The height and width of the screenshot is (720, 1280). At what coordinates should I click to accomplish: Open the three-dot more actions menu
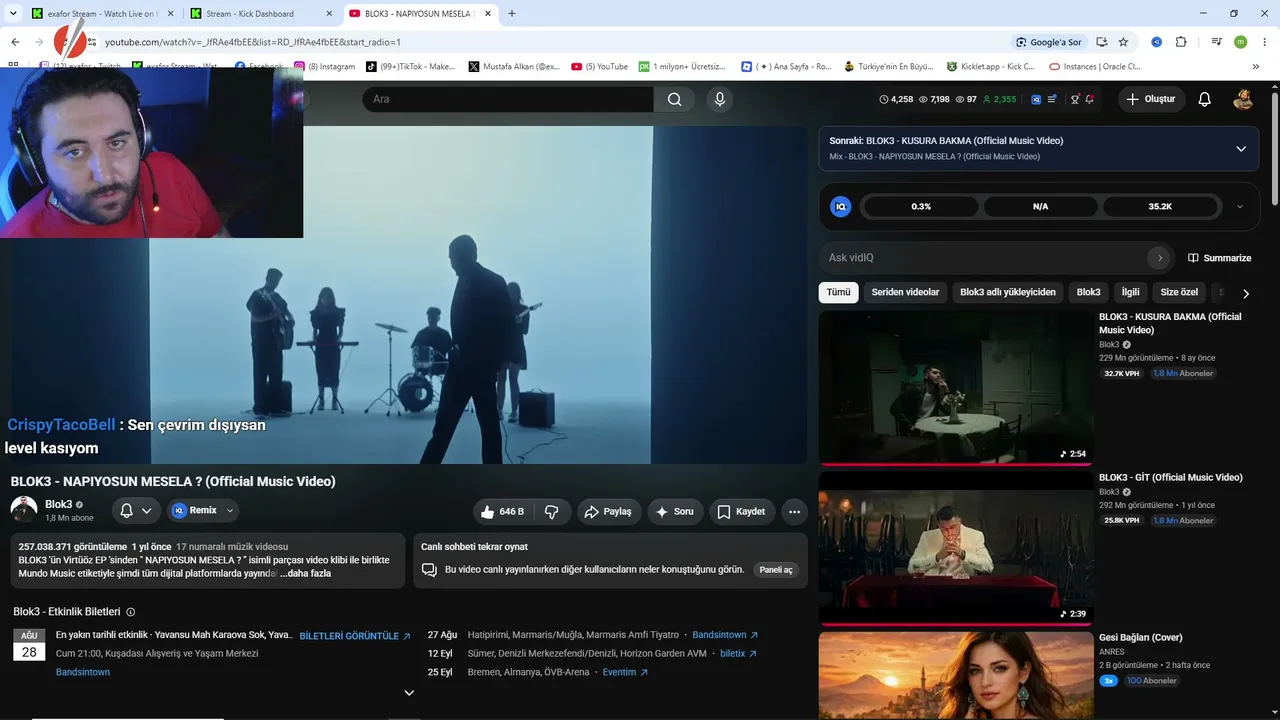[x=794, y=511]
